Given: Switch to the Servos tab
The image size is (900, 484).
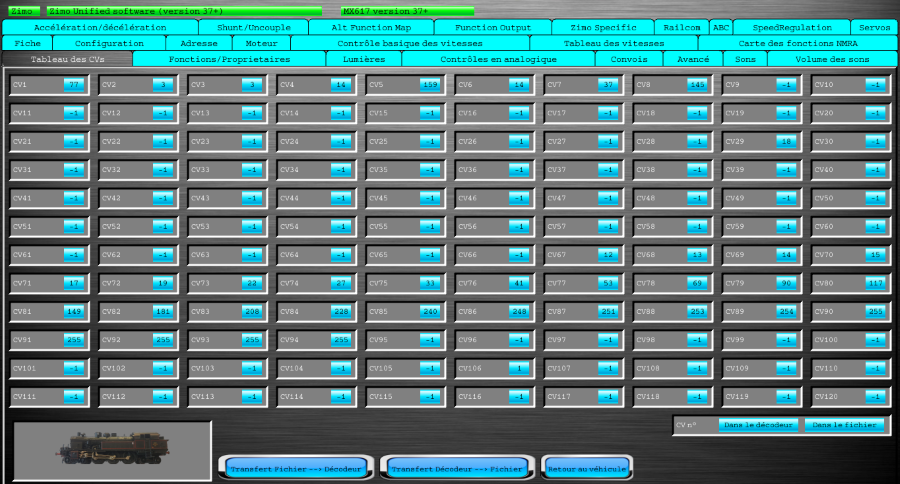Looking at the screenshot, I should [874, 27].
